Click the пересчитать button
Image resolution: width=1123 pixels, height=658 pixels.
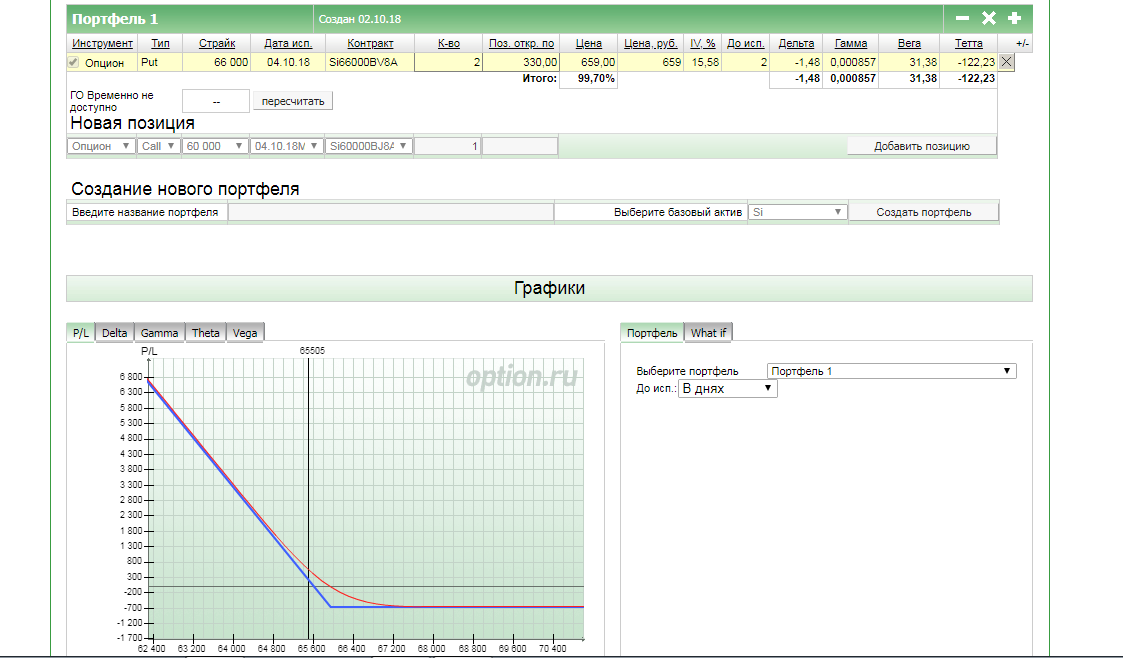pyautogui.click(x=293, y=101)
